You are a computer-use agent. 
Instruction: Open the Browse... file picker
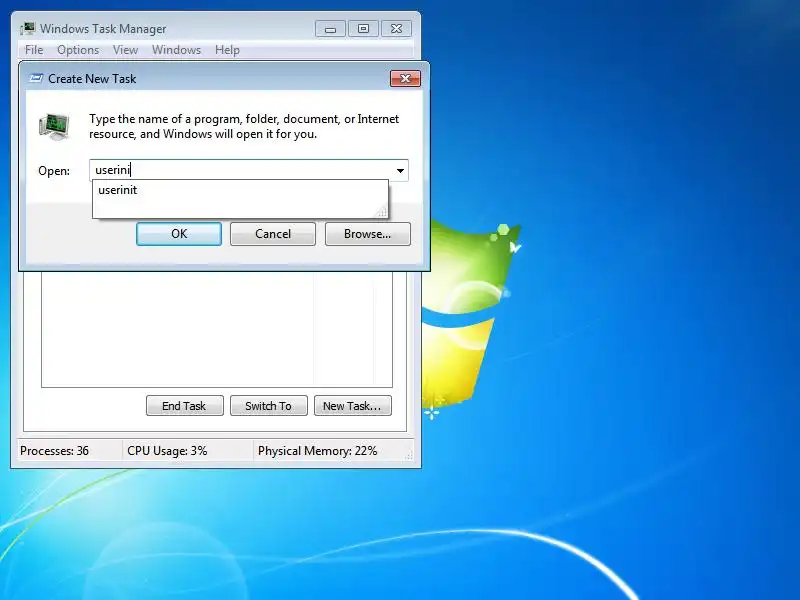point(367,234)
